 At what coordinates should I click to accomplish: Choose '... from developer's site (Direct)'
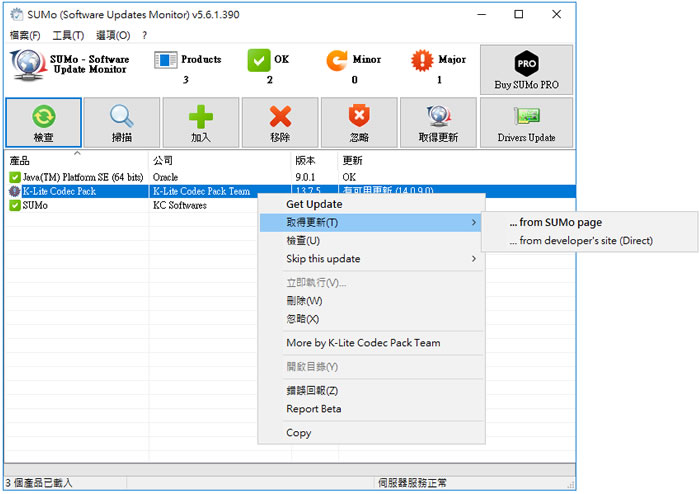580,241
